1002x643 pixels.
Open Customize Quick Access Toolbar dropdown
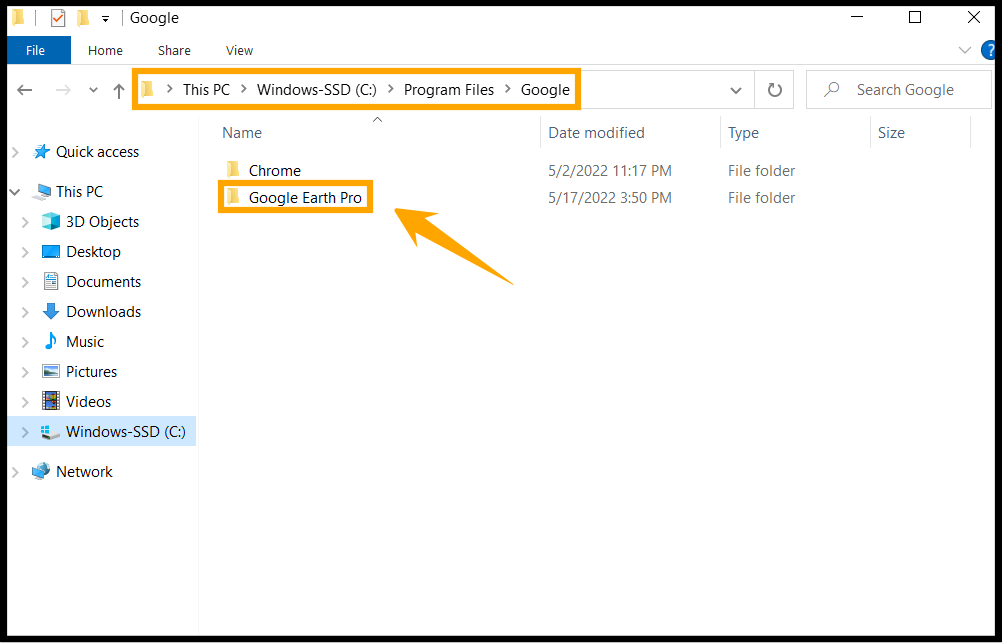click(x=105, y=19)
